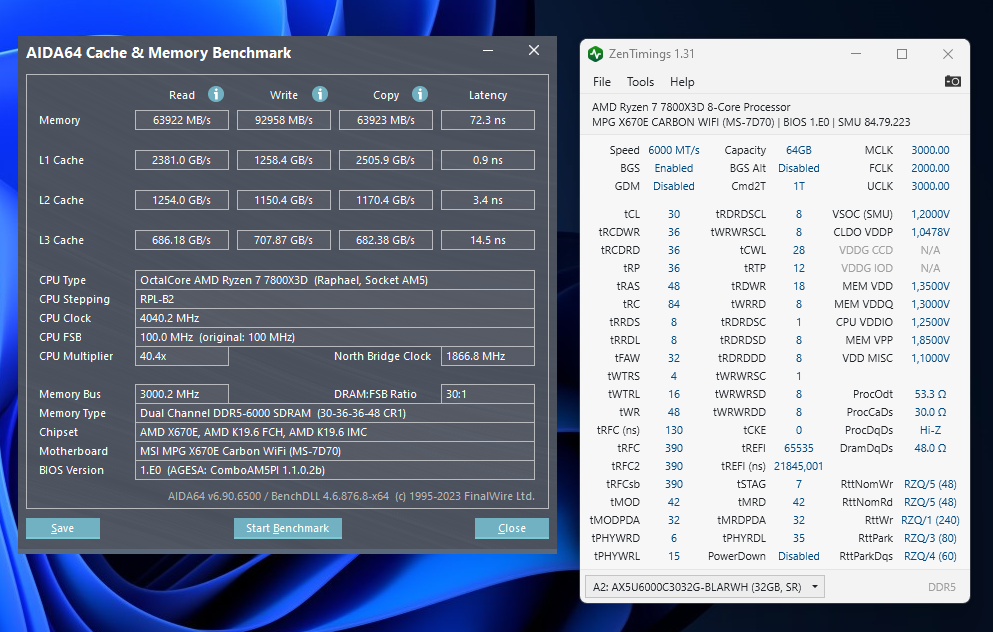Click the tCL 30 timing value
The height and width of the screenshot is (632, 993).
674,214
